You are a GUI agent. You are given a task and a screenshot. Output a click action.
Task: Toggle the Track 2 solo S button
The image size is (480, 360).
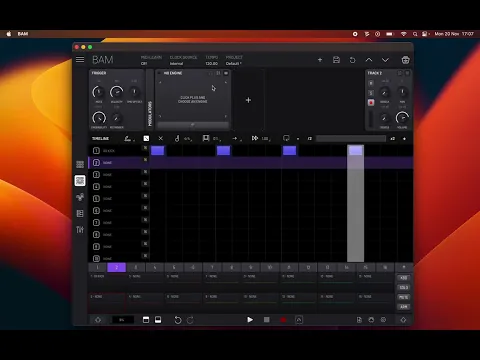[371, 93]
